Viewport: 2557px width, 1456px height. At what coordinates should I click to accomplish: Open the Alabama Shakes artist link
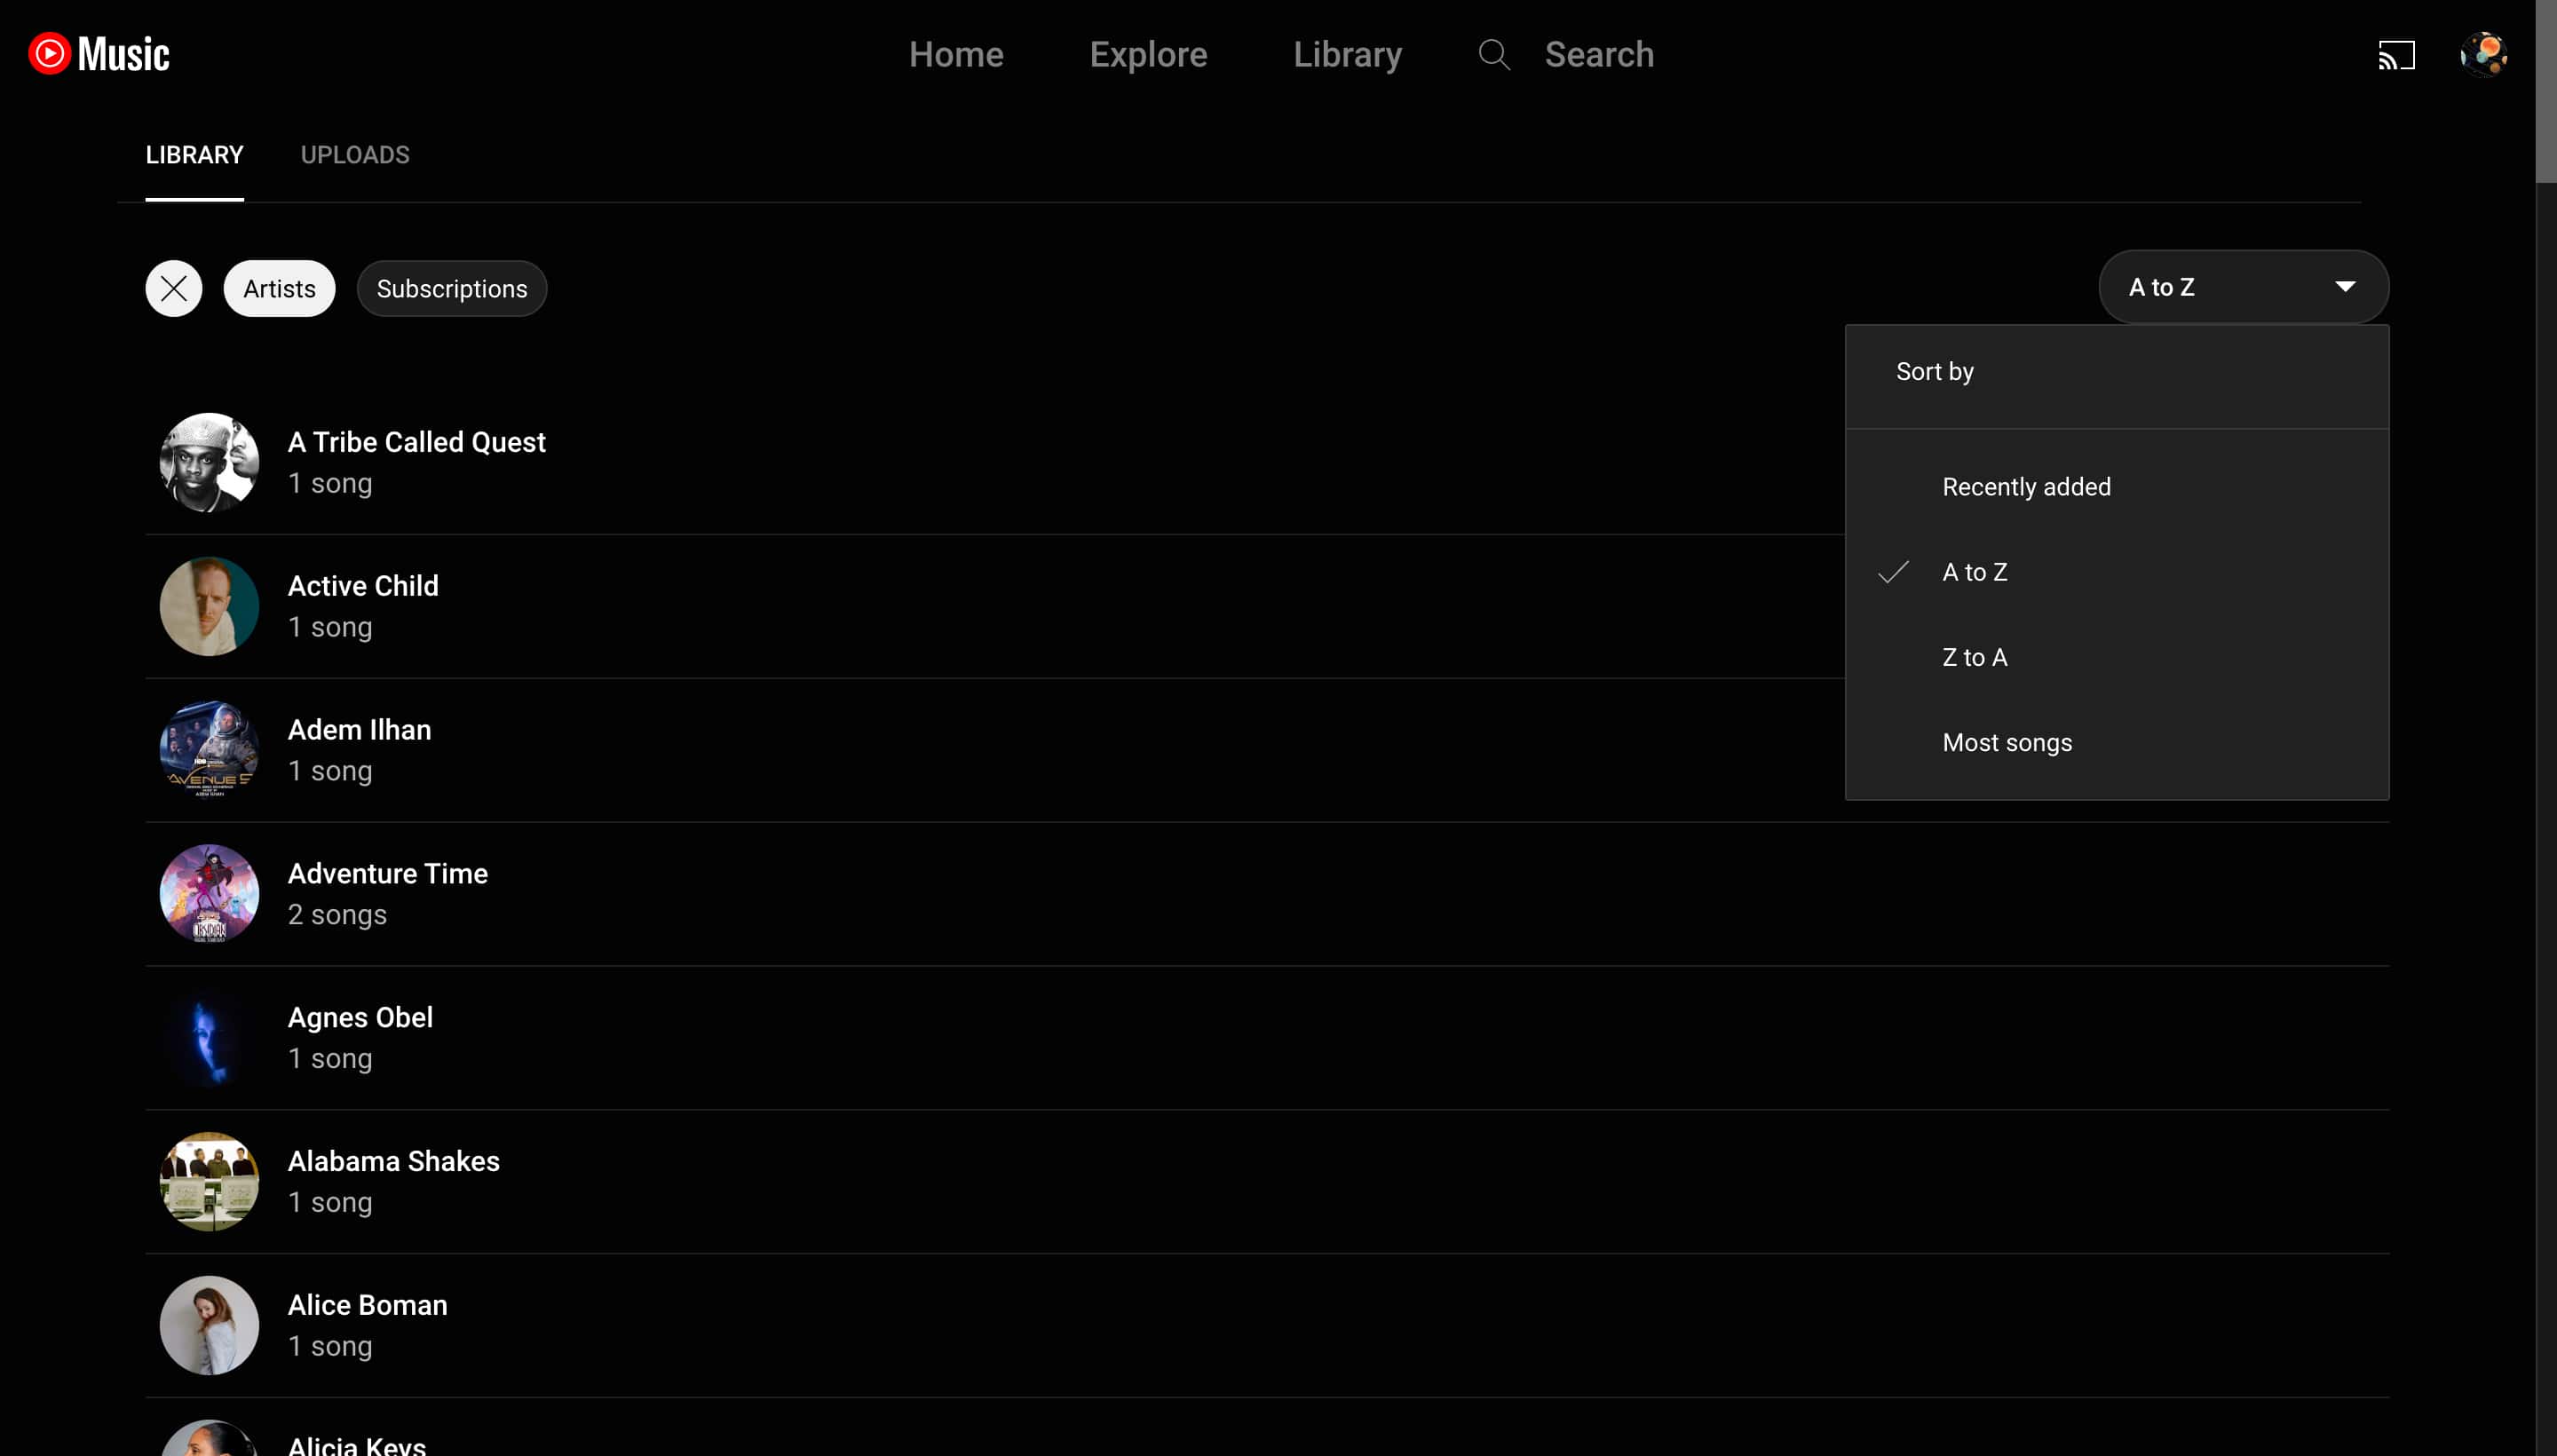click(x=393, y=1161)
